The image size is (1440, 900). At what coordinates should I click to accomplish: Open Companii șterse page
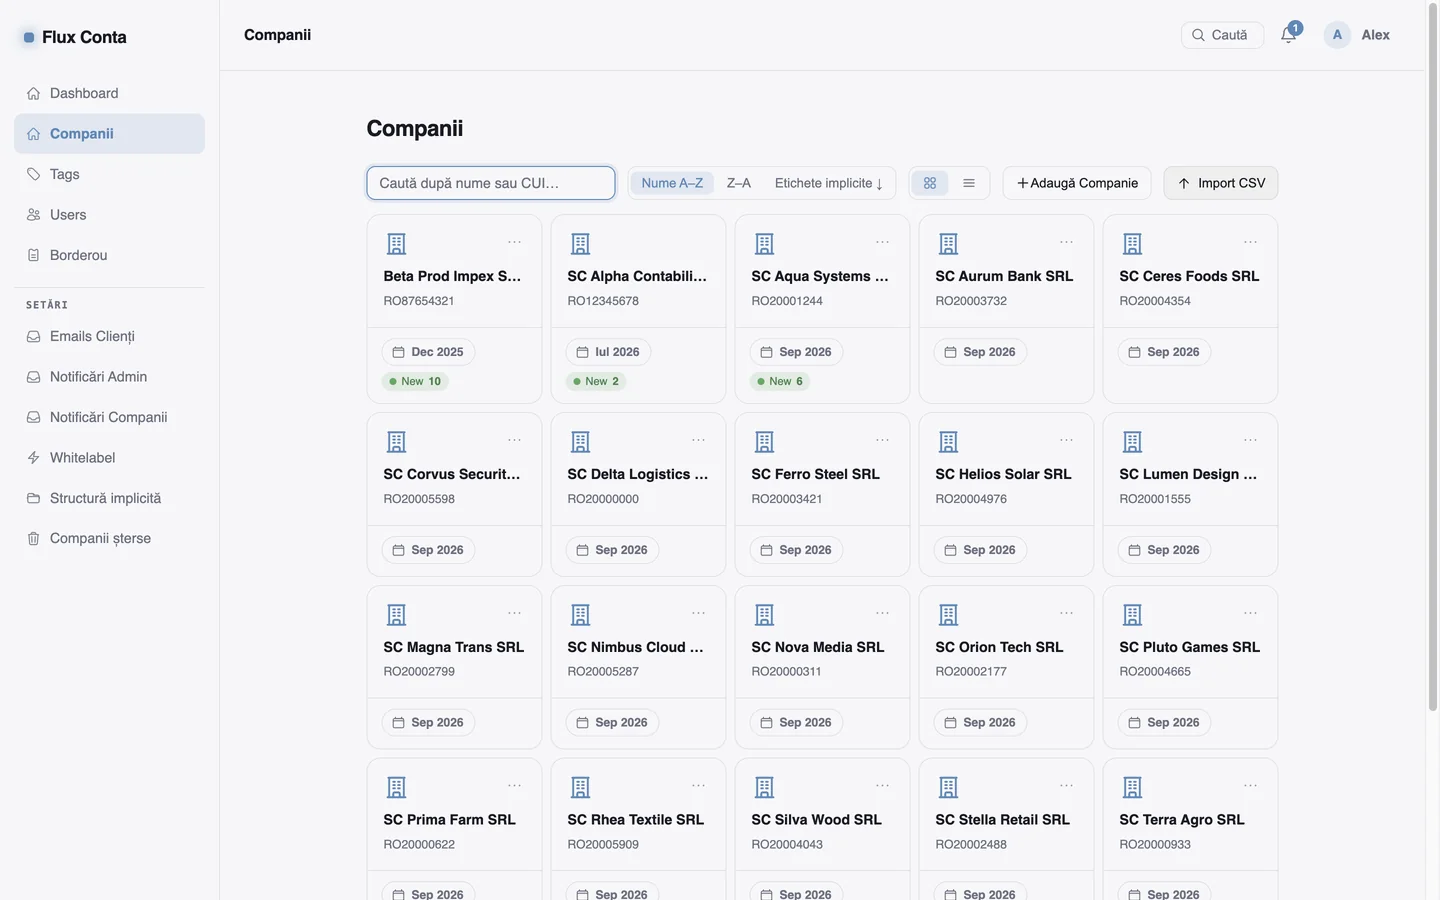pos(109,539)
